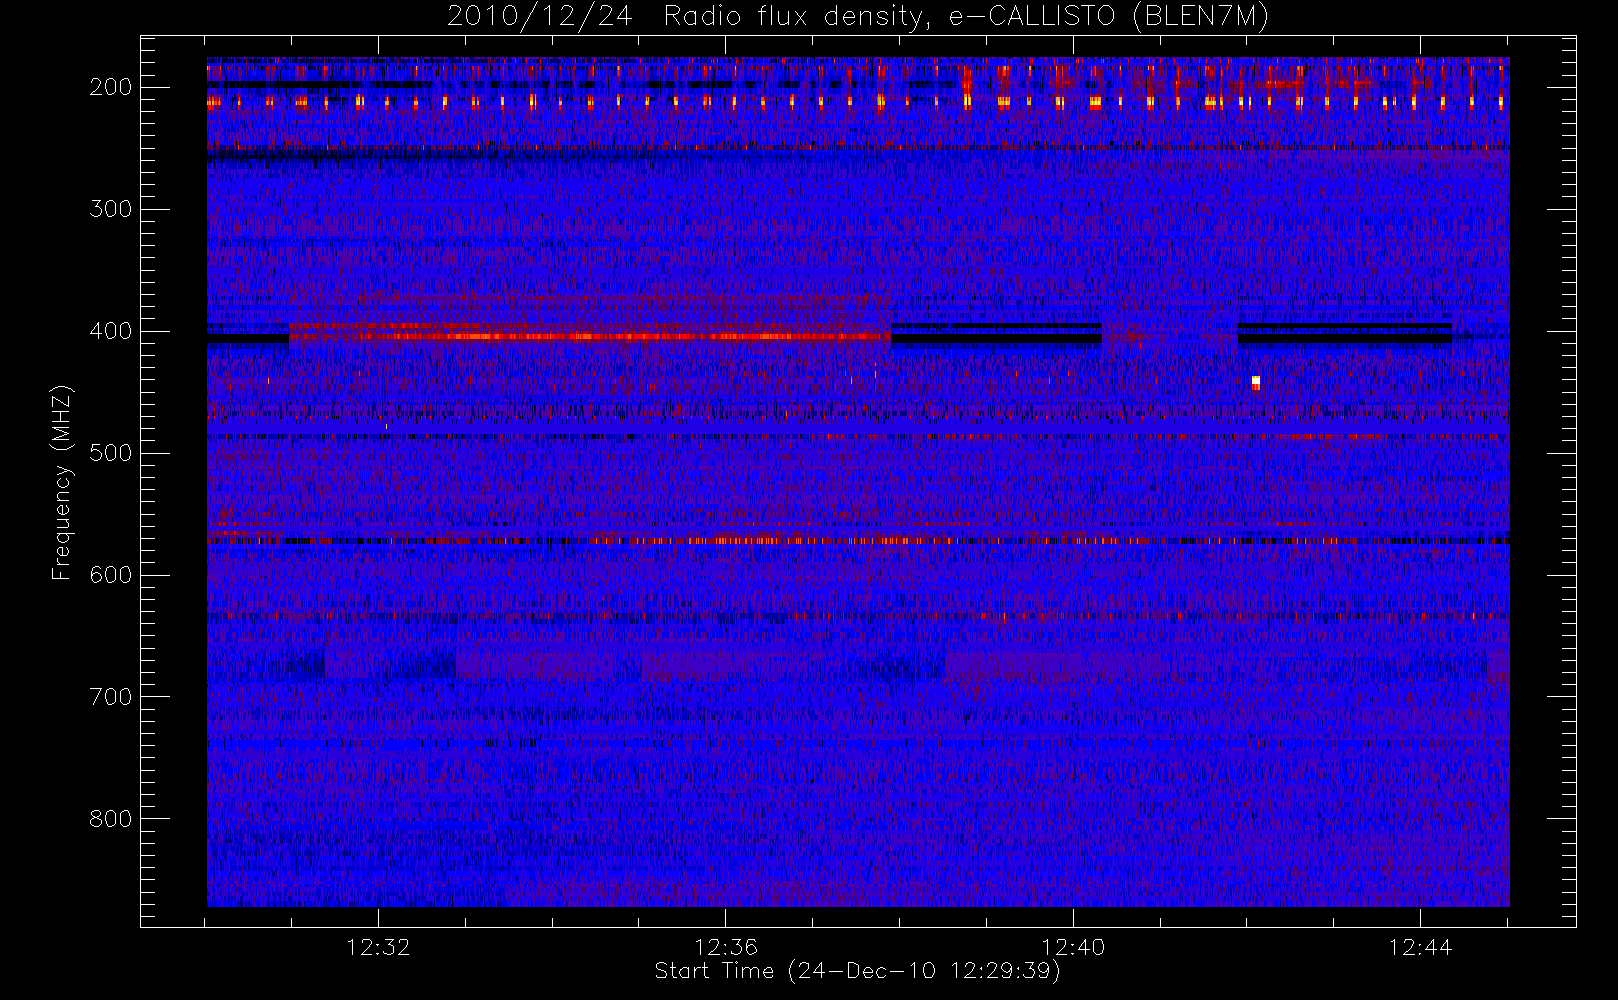
Task: Click the 'Start Time (24-Dec-10 12:29:39)' label
Action: (857, 971)
